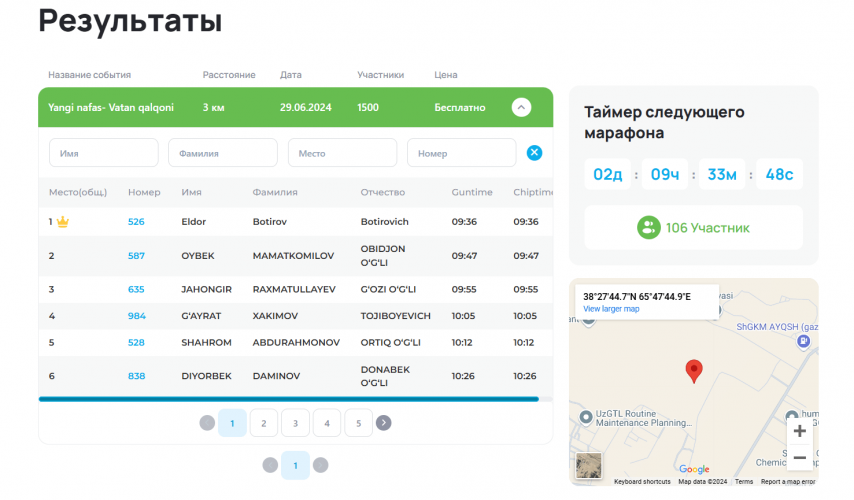Go to results page 2

[264, 423]
